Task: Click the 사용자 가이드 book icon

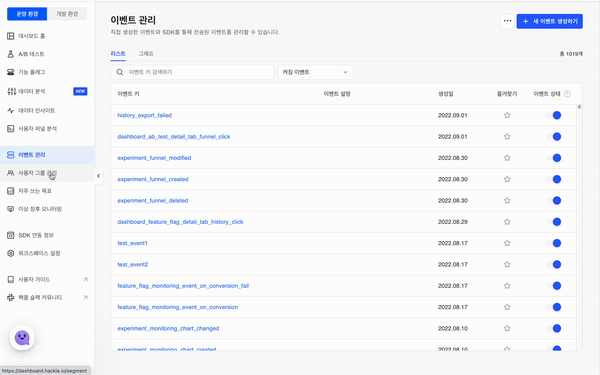Action: click(x=11, y=279)
